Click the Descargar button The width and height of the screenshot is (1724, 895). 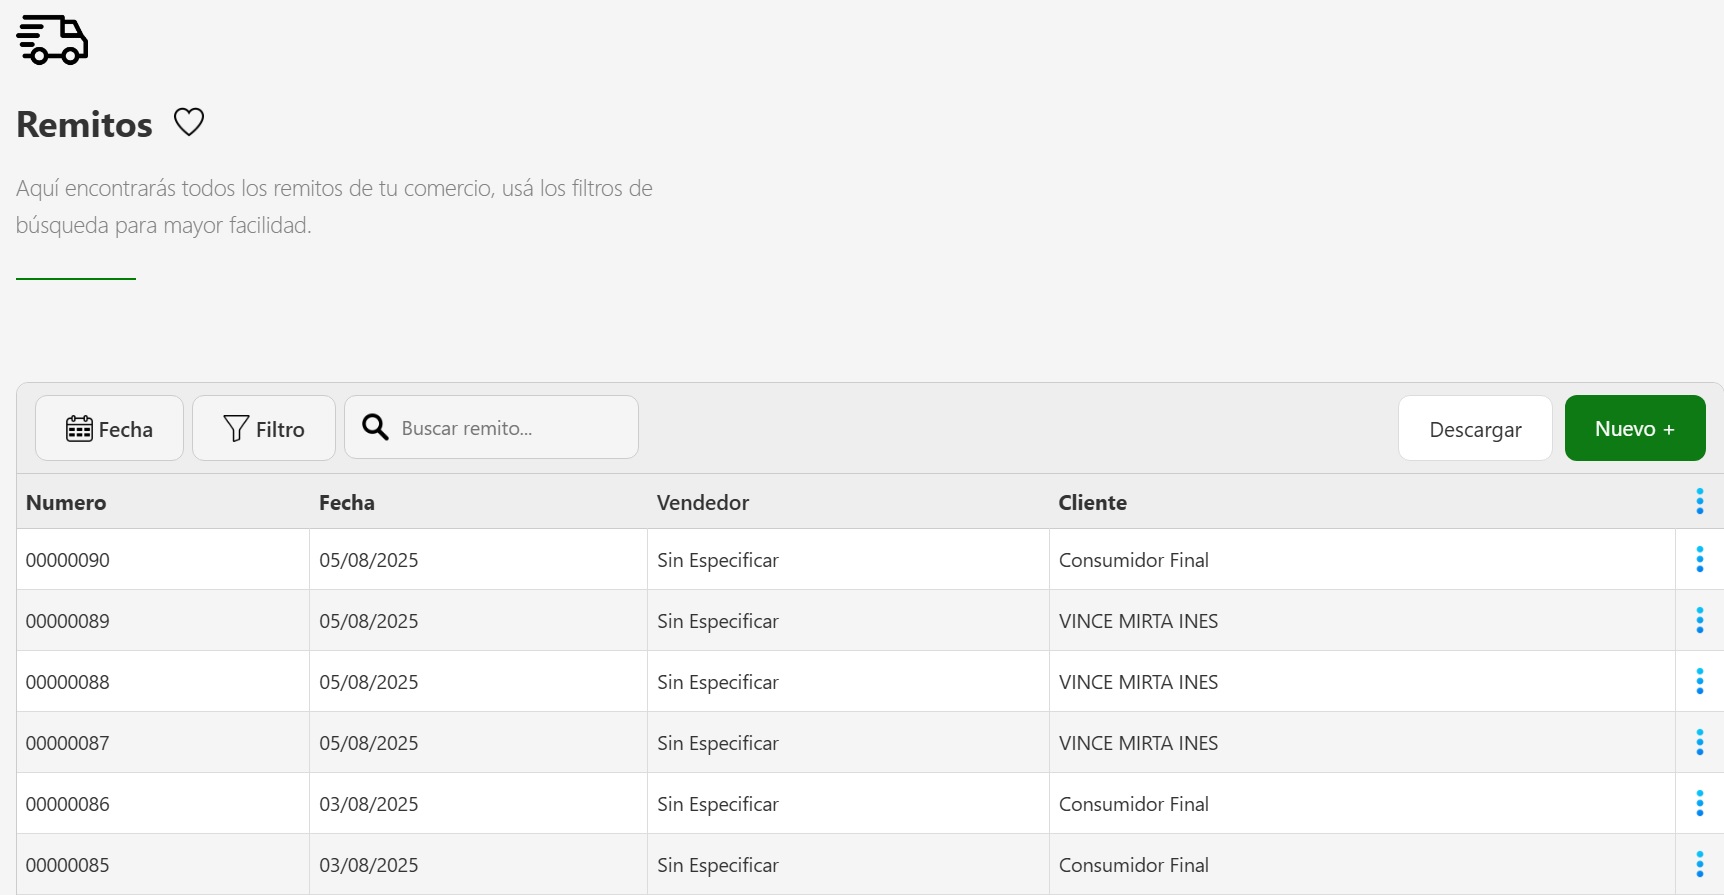coord(1474,429)
